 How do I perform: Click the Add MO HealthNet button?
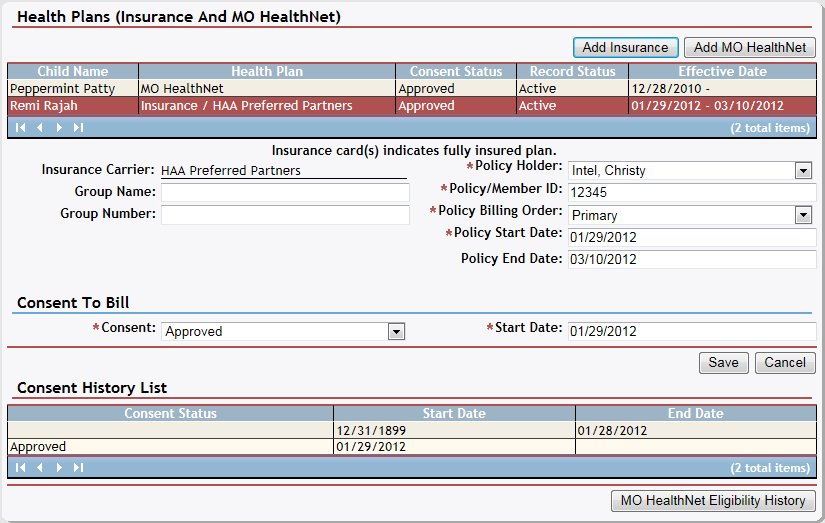coord(750,47)
